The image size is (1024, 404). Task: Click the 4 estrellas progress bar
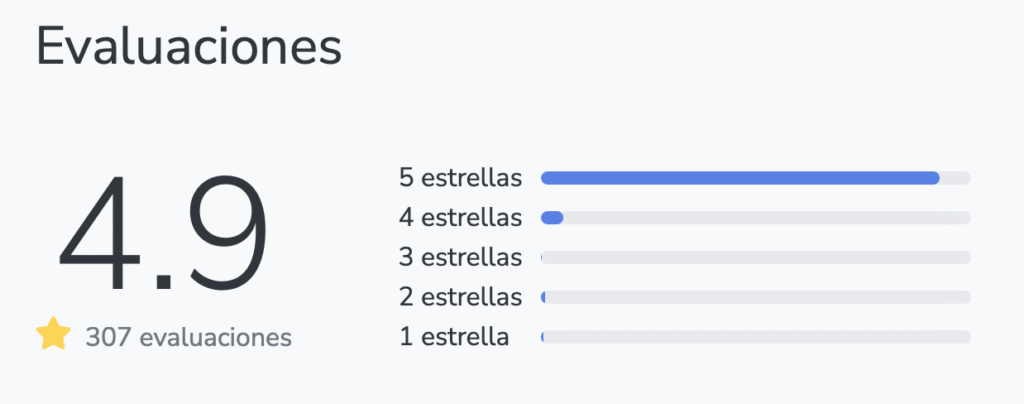[x=756, y=217]
